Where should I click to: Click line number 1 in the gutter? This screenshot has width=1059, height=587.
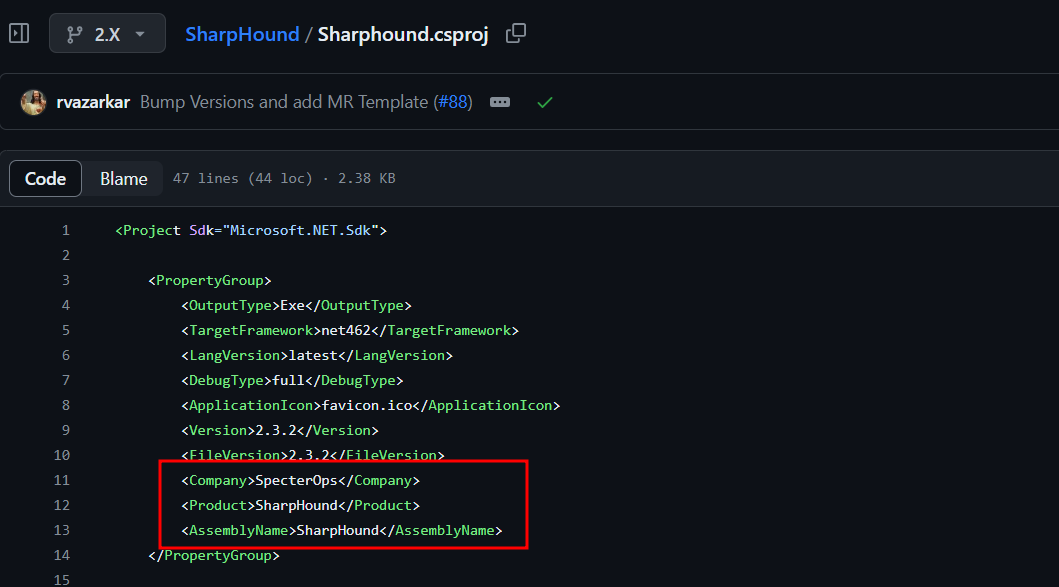65,229
